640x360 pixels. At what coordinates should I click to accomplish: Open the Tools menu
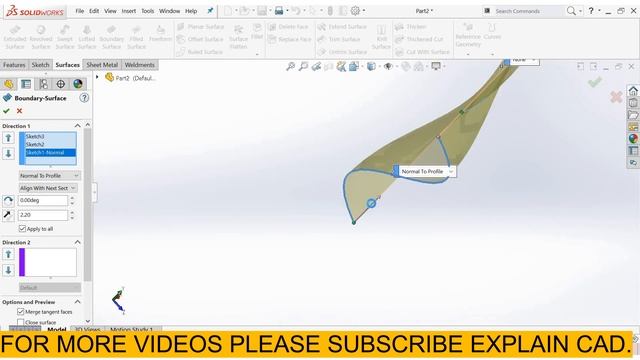pos(147,11)
